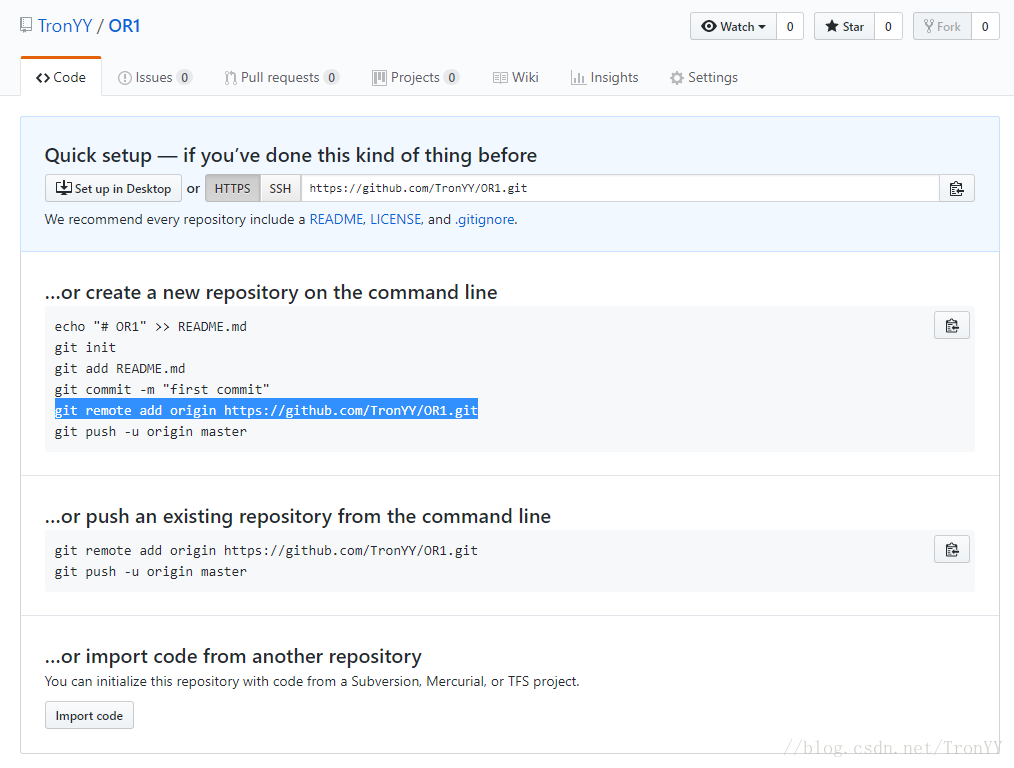Viewport: 1014px width, 768px height.
Task: Go to the Wiki tab
Action: click(x=515, y=78)
